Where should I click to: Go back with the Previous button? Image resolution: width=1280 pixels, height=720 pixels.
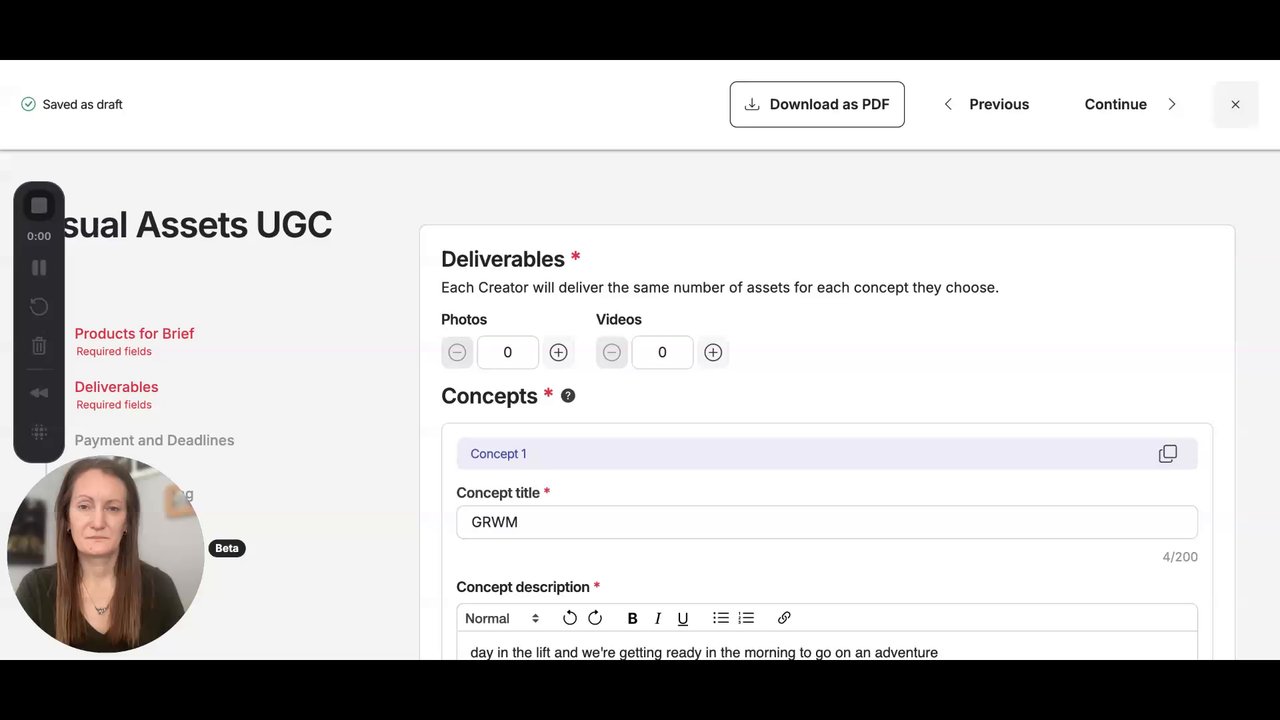click(x=986, y=104)
